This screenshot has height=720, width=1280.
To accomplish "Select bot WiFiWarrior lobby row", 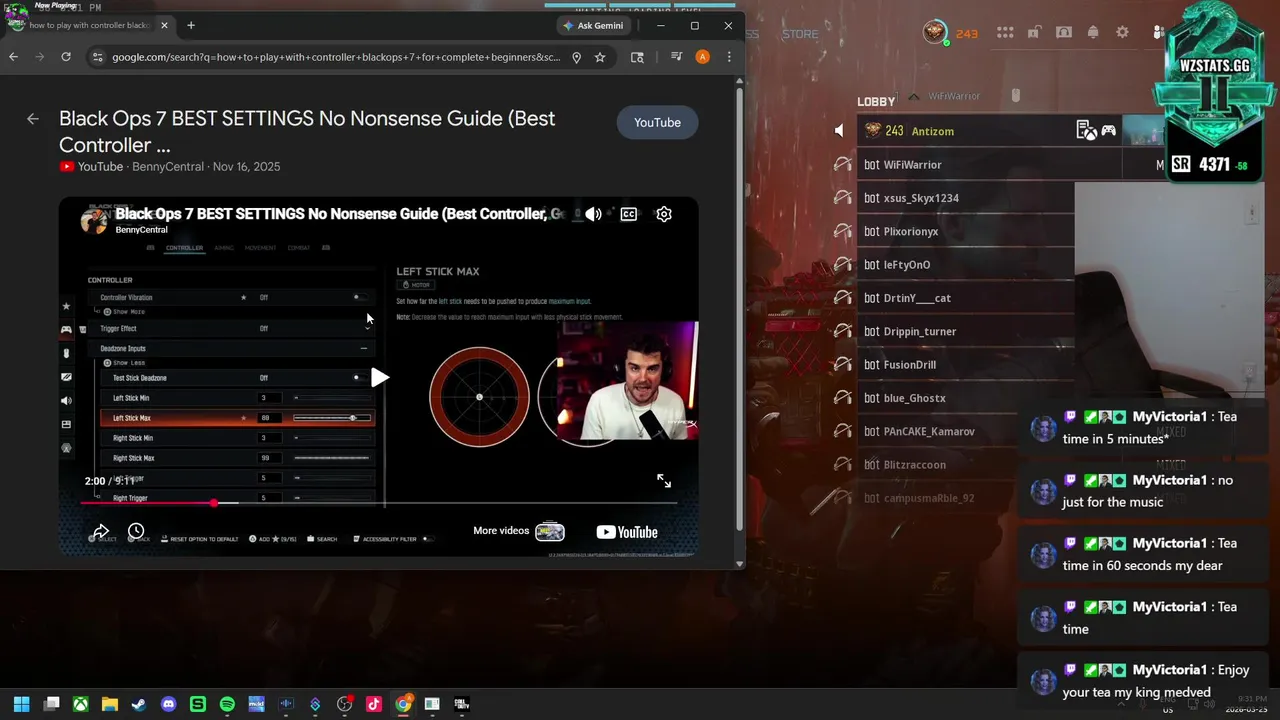I will [1010, 164].
